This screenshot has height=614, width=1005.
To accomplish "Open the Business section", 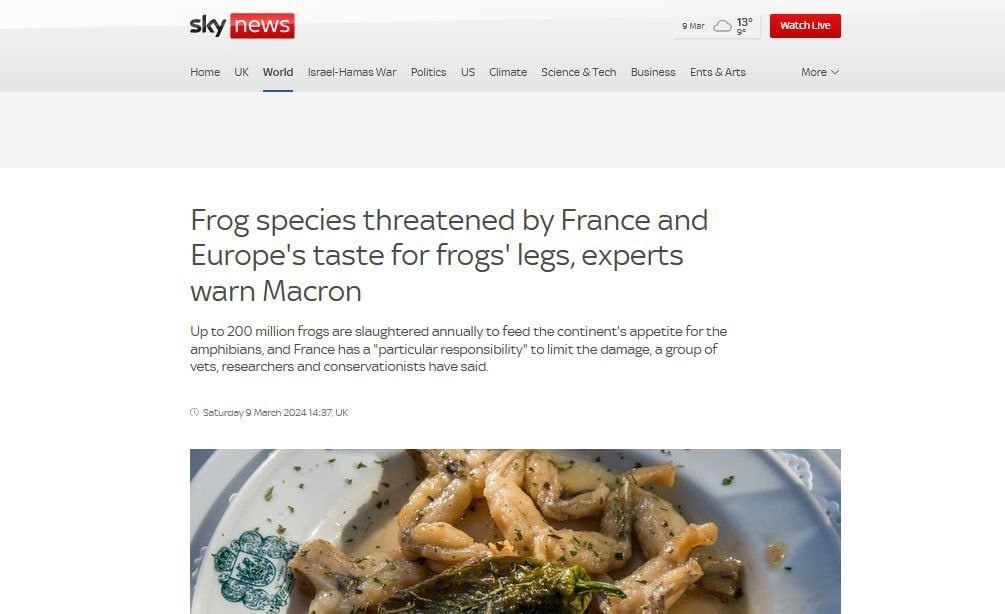I will coord(653,72).
